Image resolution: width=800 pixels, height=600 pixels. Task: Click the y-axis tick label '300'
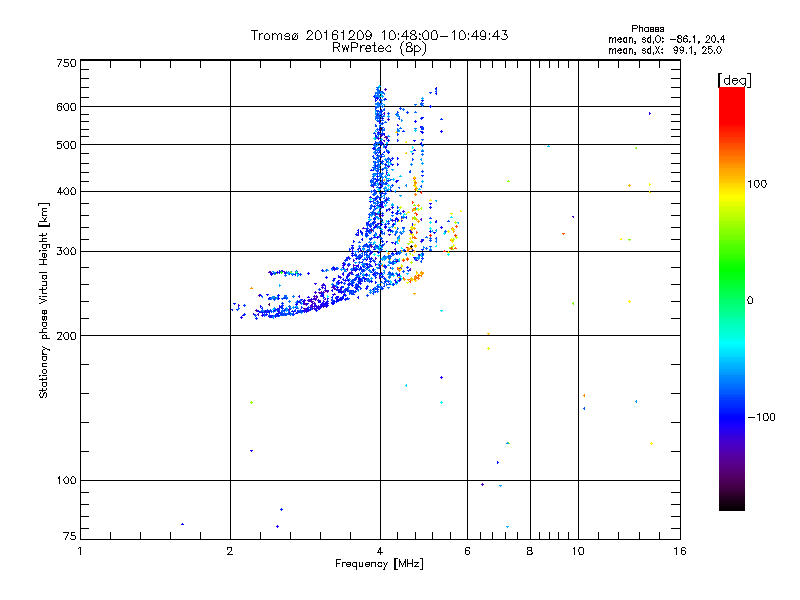[x=66, y=252]
